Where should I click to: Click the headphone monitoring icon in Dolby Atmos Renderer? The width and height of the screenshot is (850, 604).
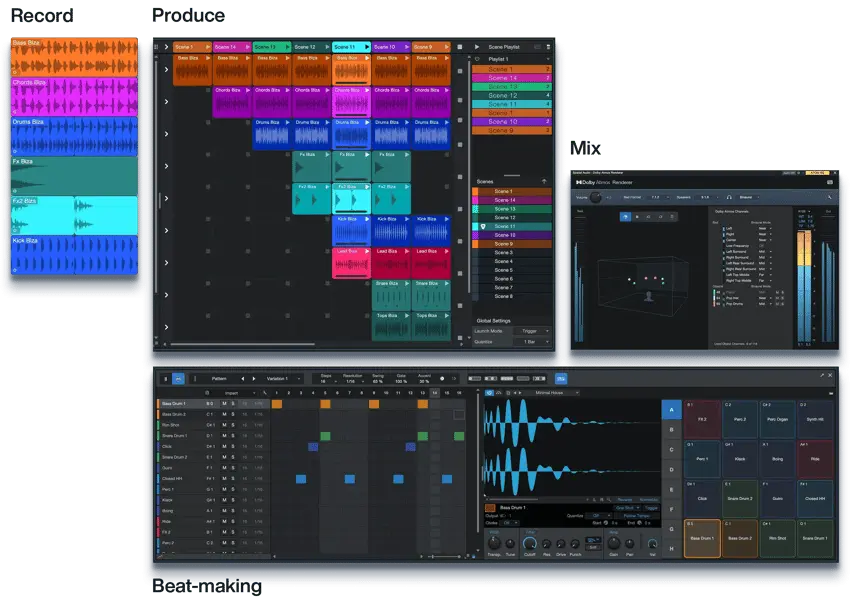click(729, 197)
